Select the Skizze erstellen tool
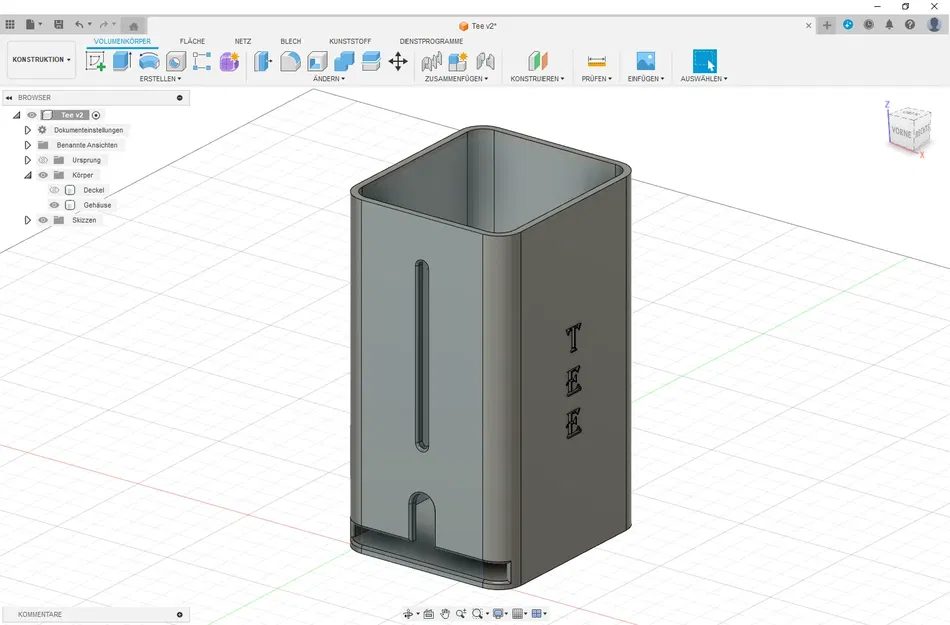Image resolution: width=950 pixels, height=625 pixels. tap(96, 60)
